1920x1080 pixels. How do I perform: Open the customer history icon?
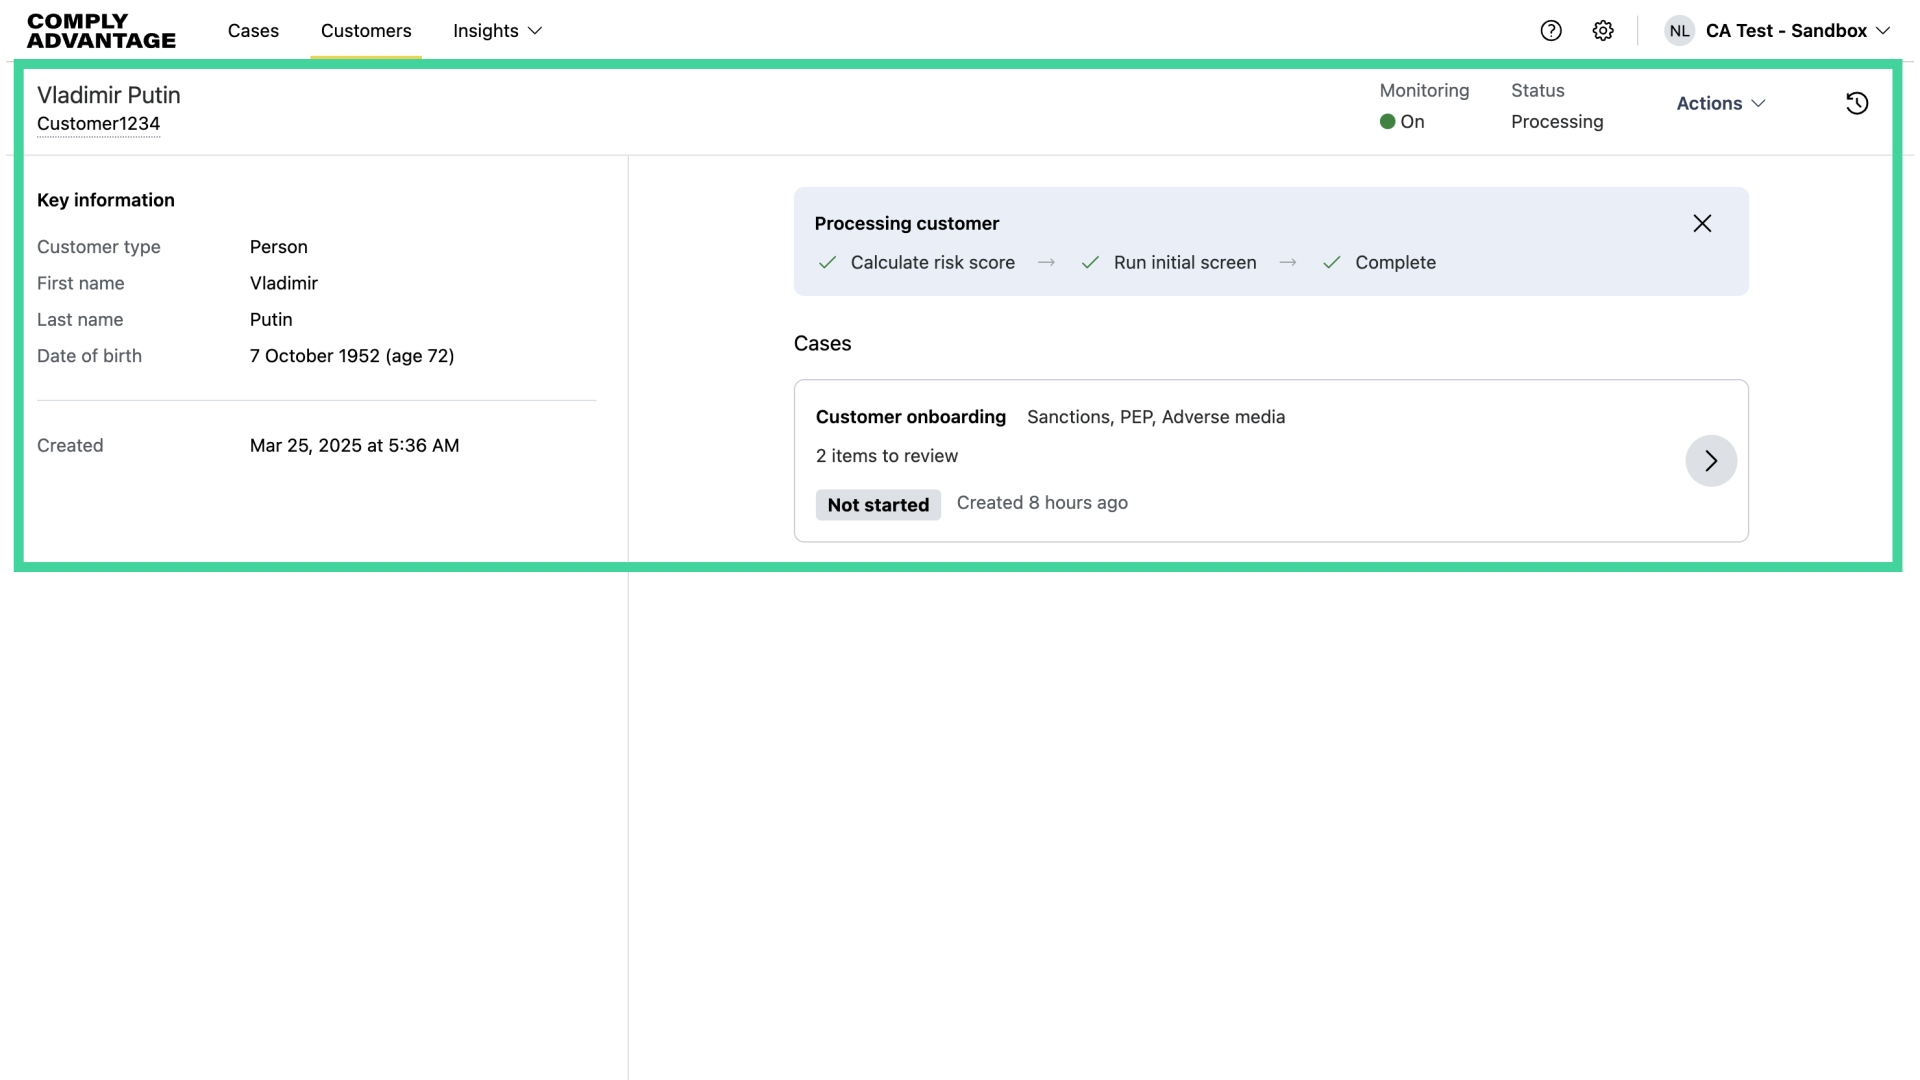(x=1857, y=103)
